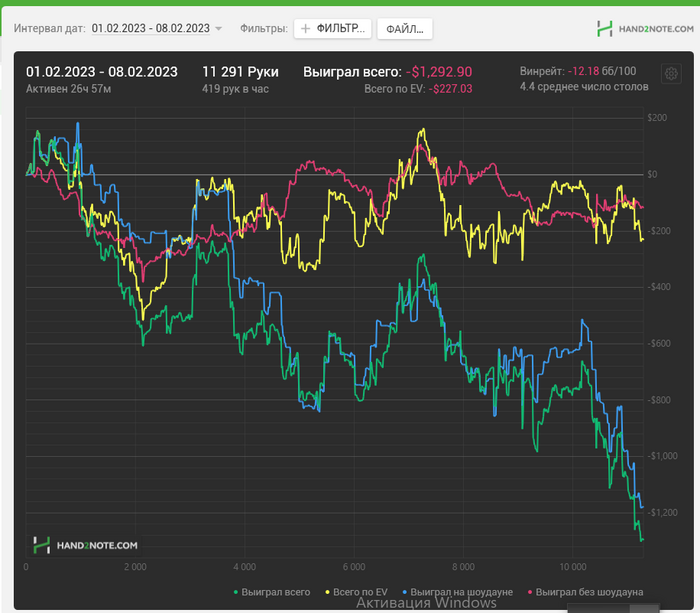This screenshot has height=613, width=700.
Task: Click the Hand2Note logo top right
Action: (x=645, y=29)
